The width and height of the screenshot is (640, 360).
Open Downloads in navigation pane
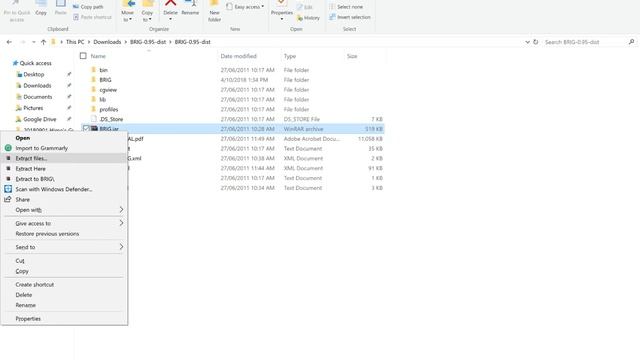(37, 86)
